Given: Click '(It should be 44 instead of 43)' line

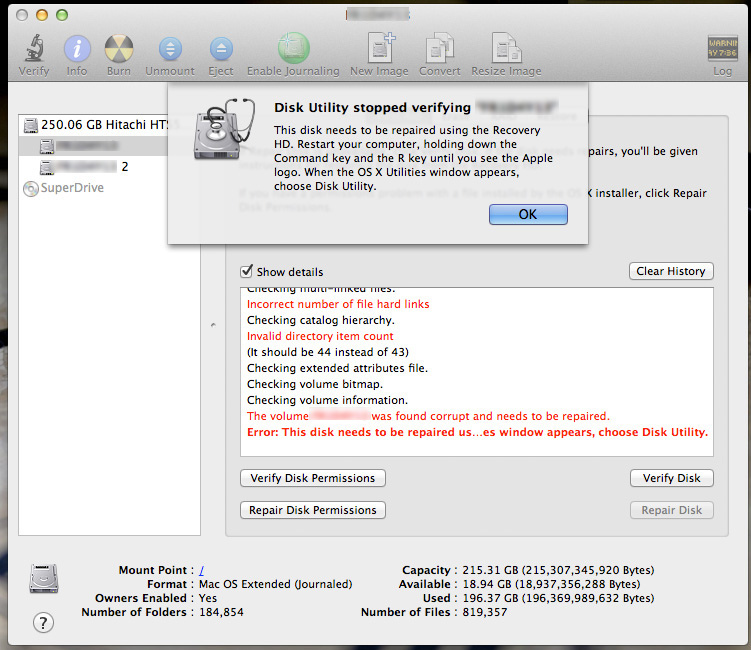Looking at the screenshot, I should pos(328,352).
